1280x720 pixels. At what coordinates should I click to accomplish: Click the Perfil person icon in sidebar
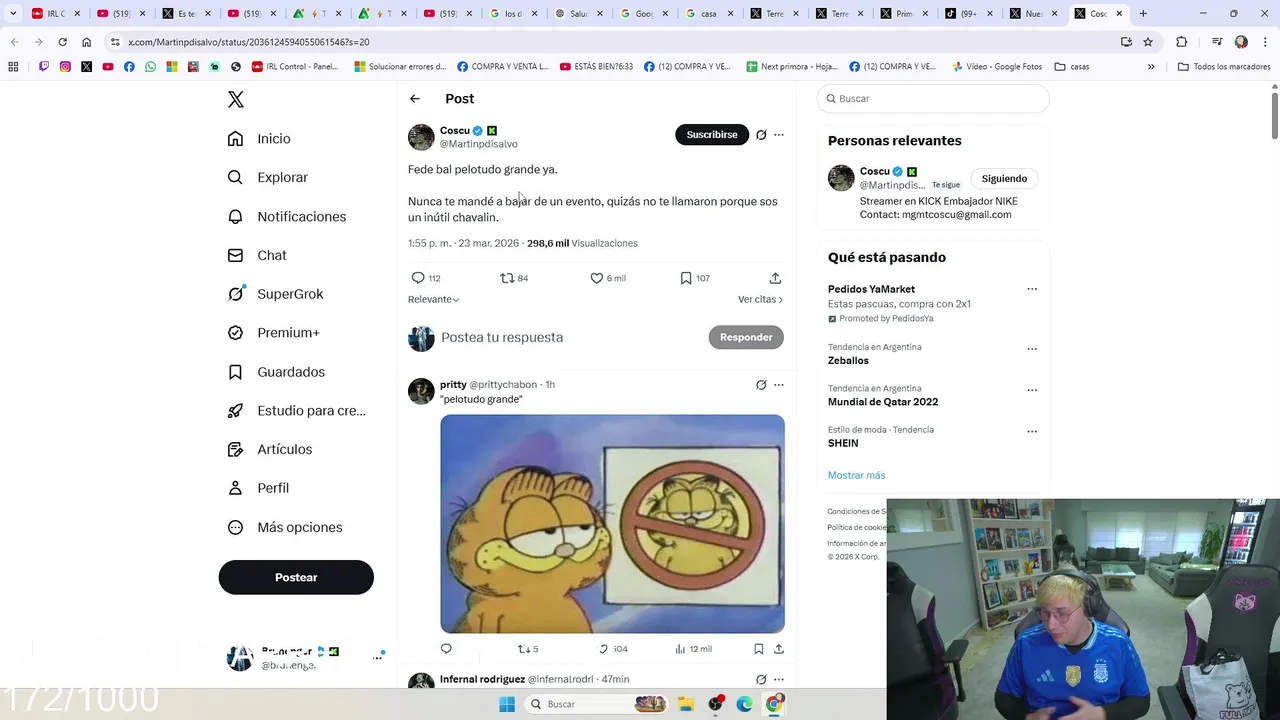(x=236, y=488)
